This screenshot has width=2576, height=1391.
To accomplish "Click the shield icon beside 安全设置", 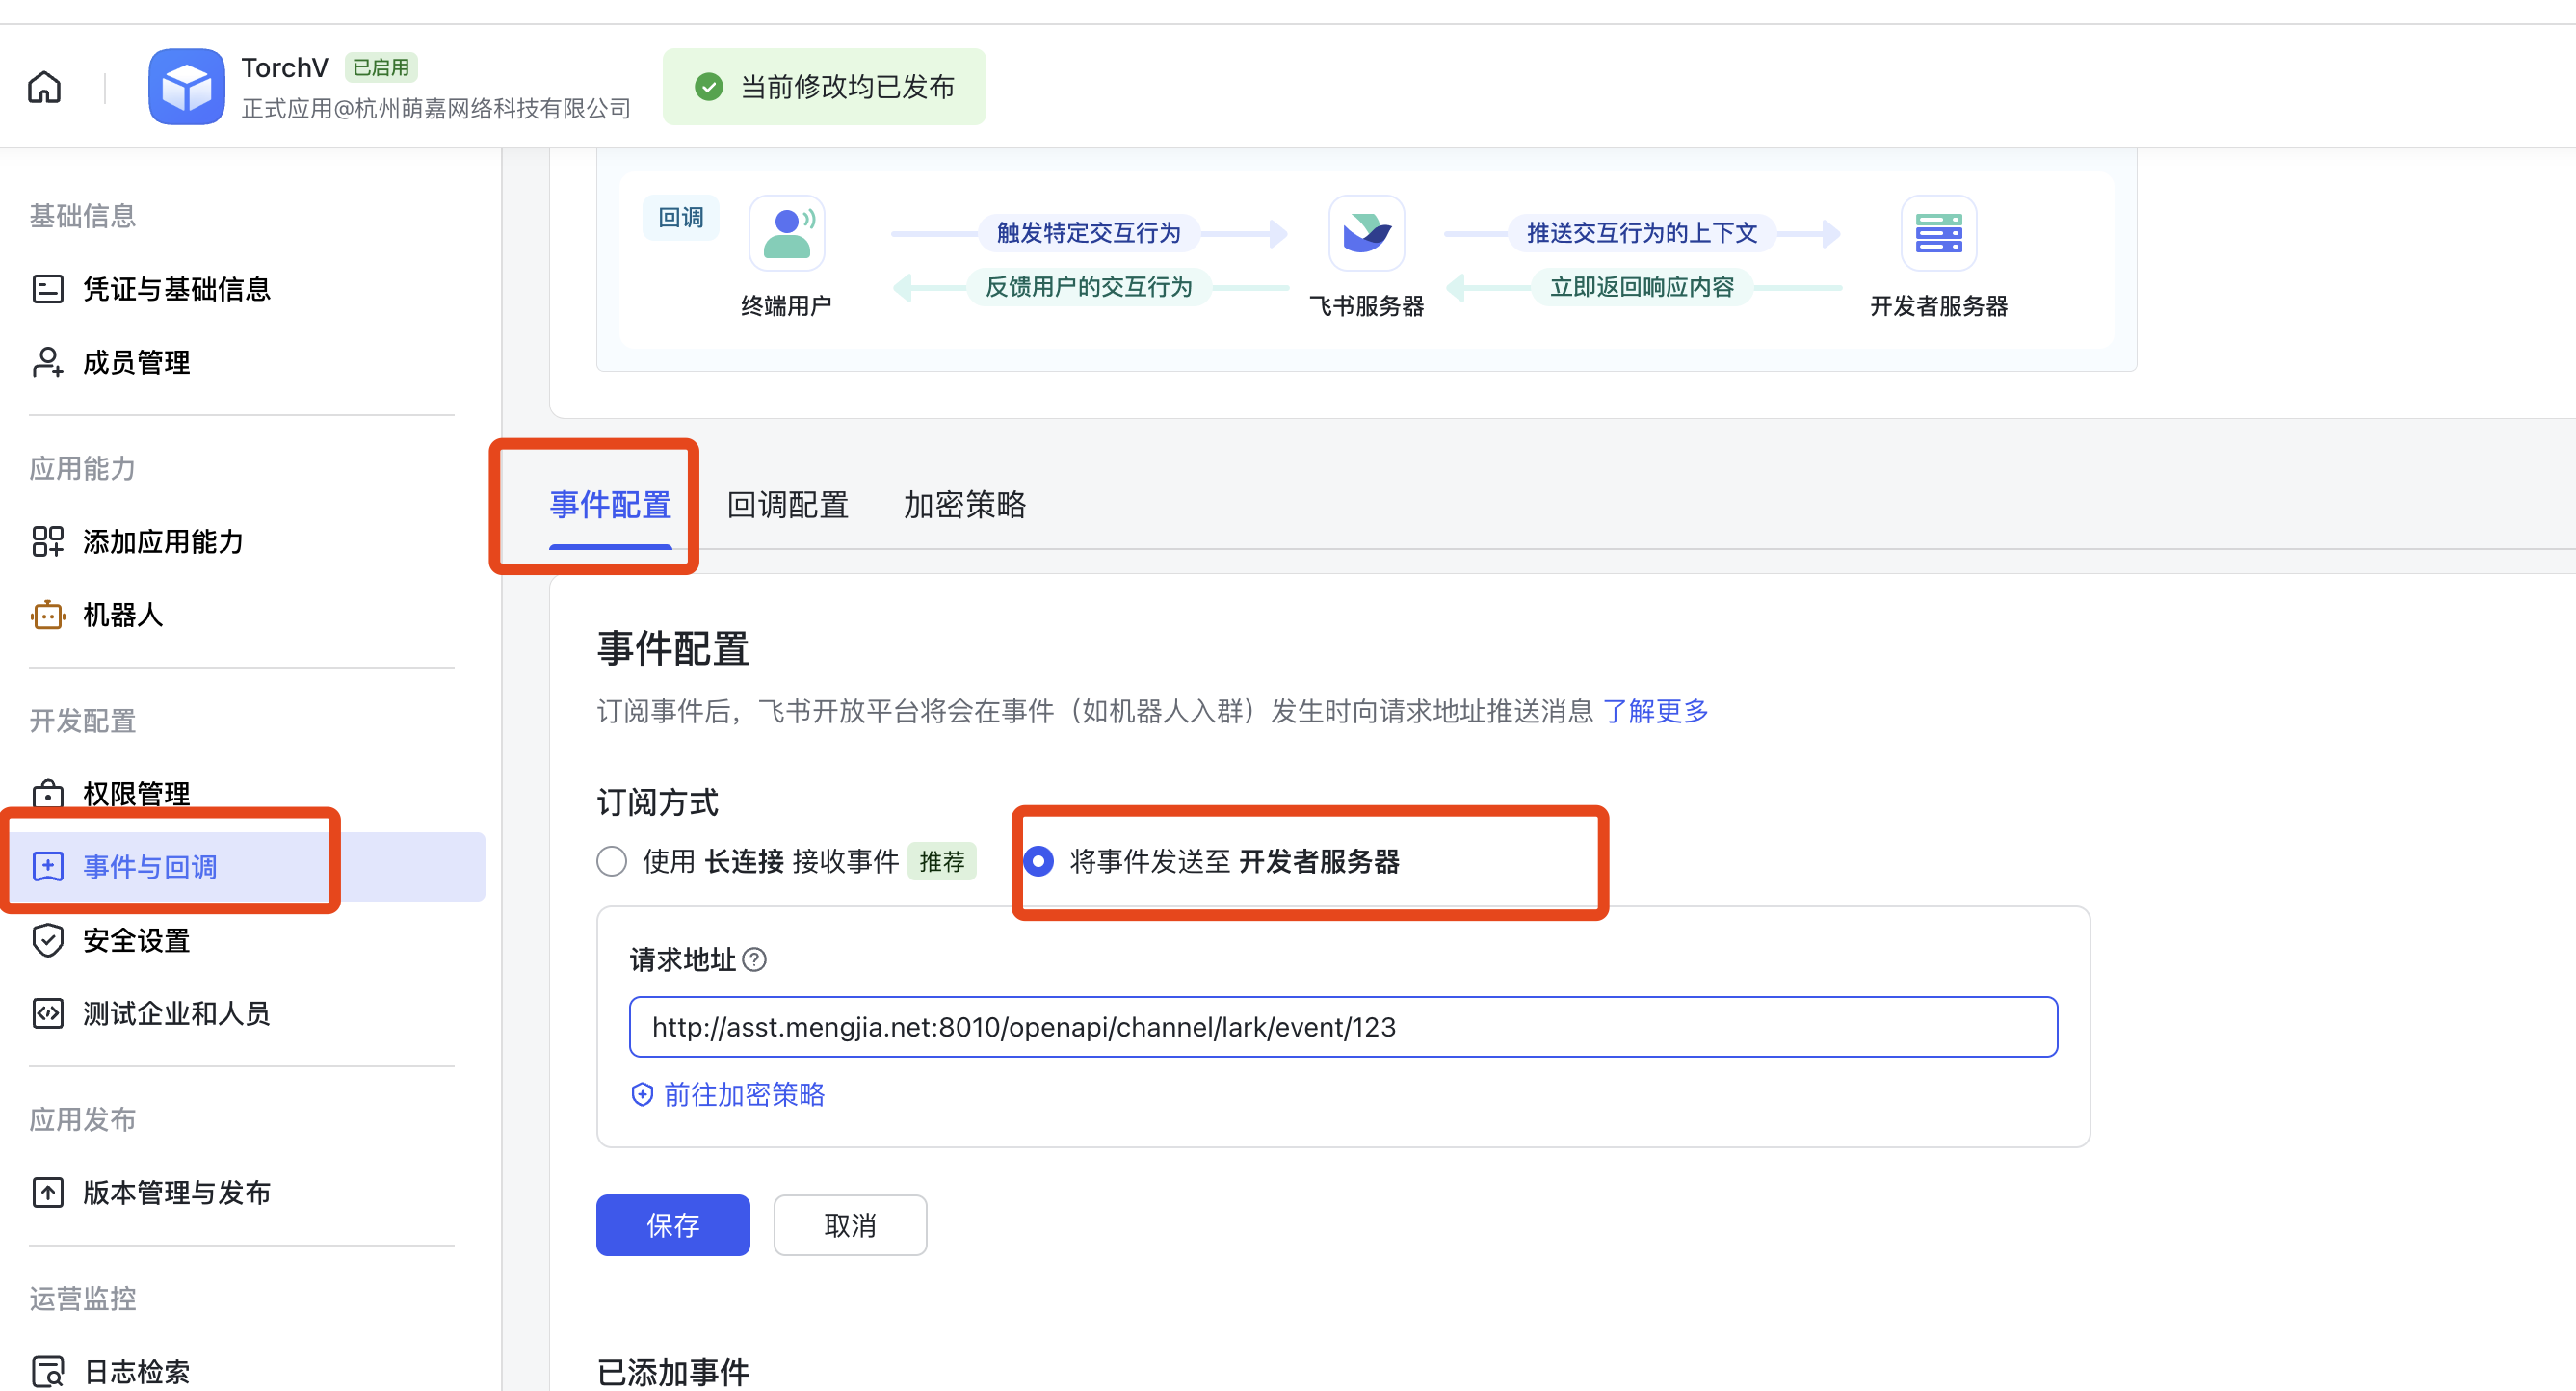I will 48,940.
